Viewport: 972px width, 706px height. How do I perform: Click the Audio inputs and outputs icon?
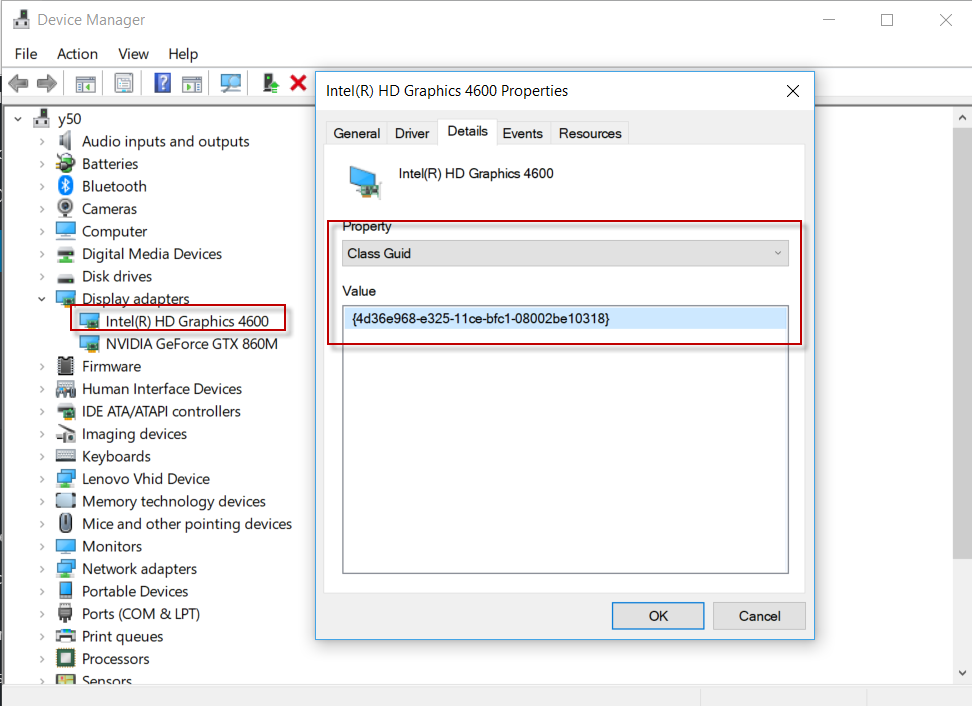[65, 141]
